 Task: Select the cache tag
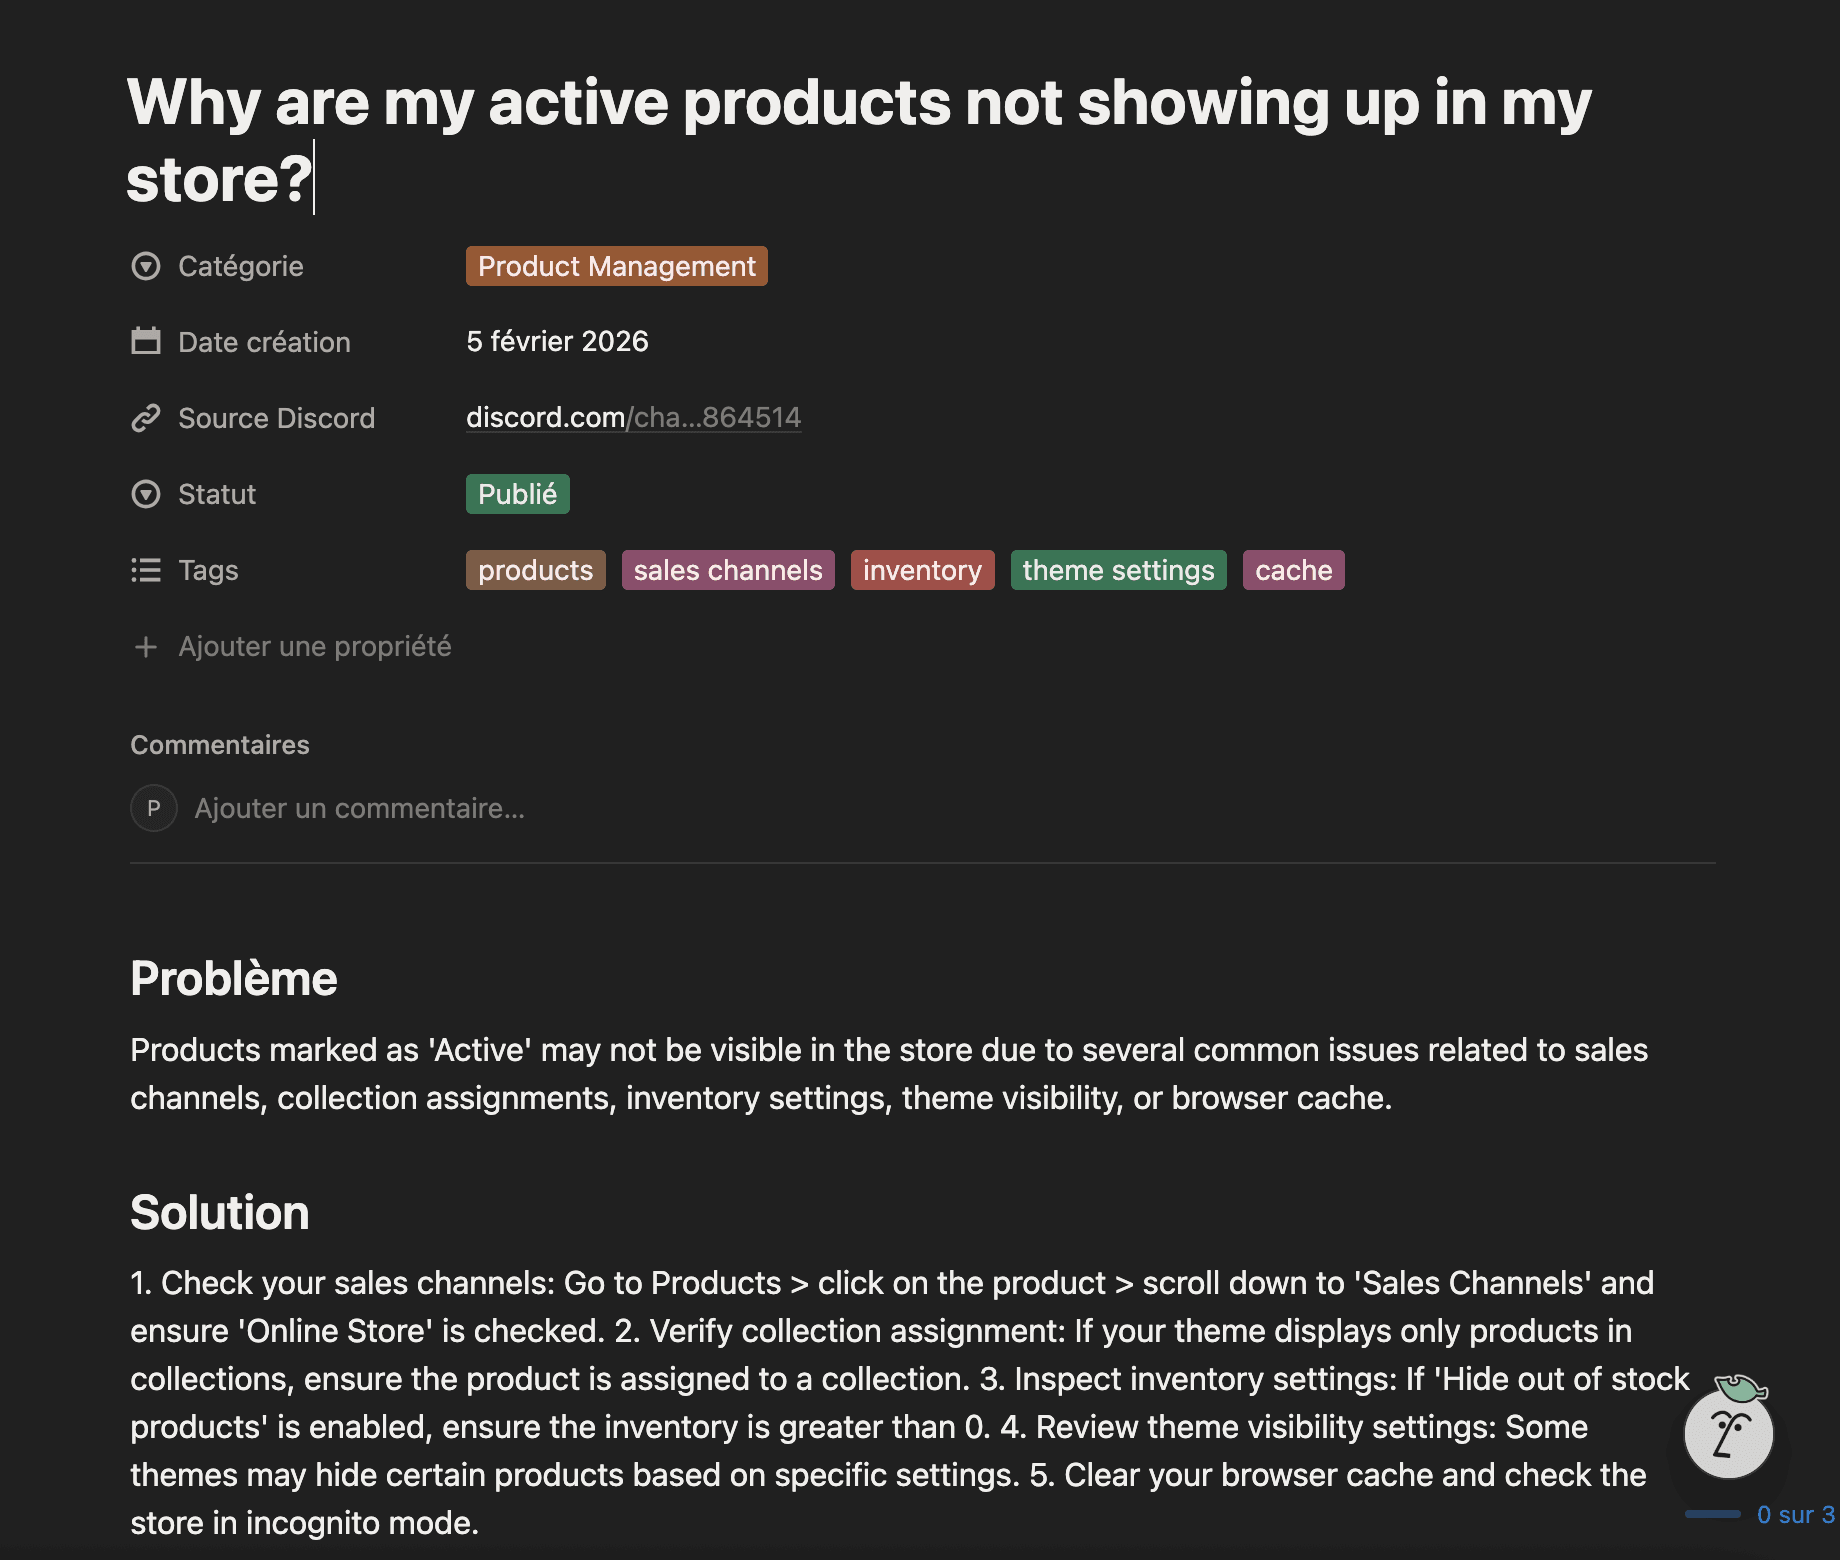click(x=1292, y=570)
